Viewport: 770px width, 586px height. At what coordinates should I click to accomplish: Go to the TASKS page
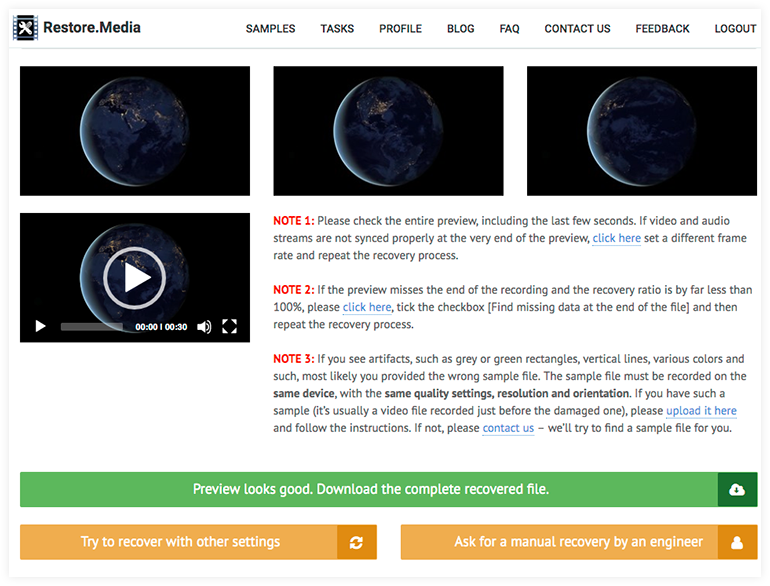(337, 29)
